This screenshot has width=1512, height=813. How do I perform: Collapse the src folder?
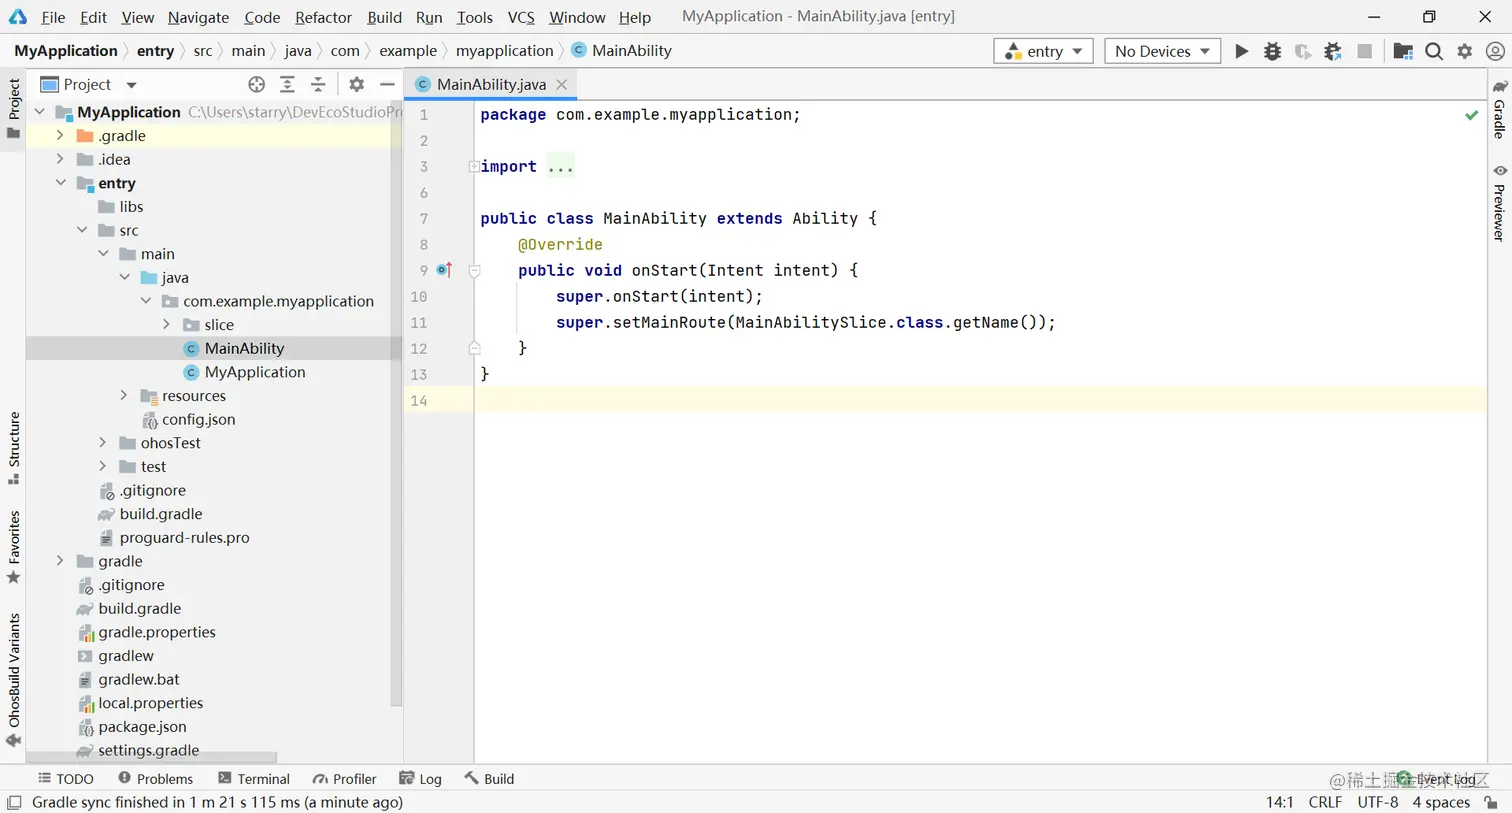pyautogui.click(x=82, y=230)
